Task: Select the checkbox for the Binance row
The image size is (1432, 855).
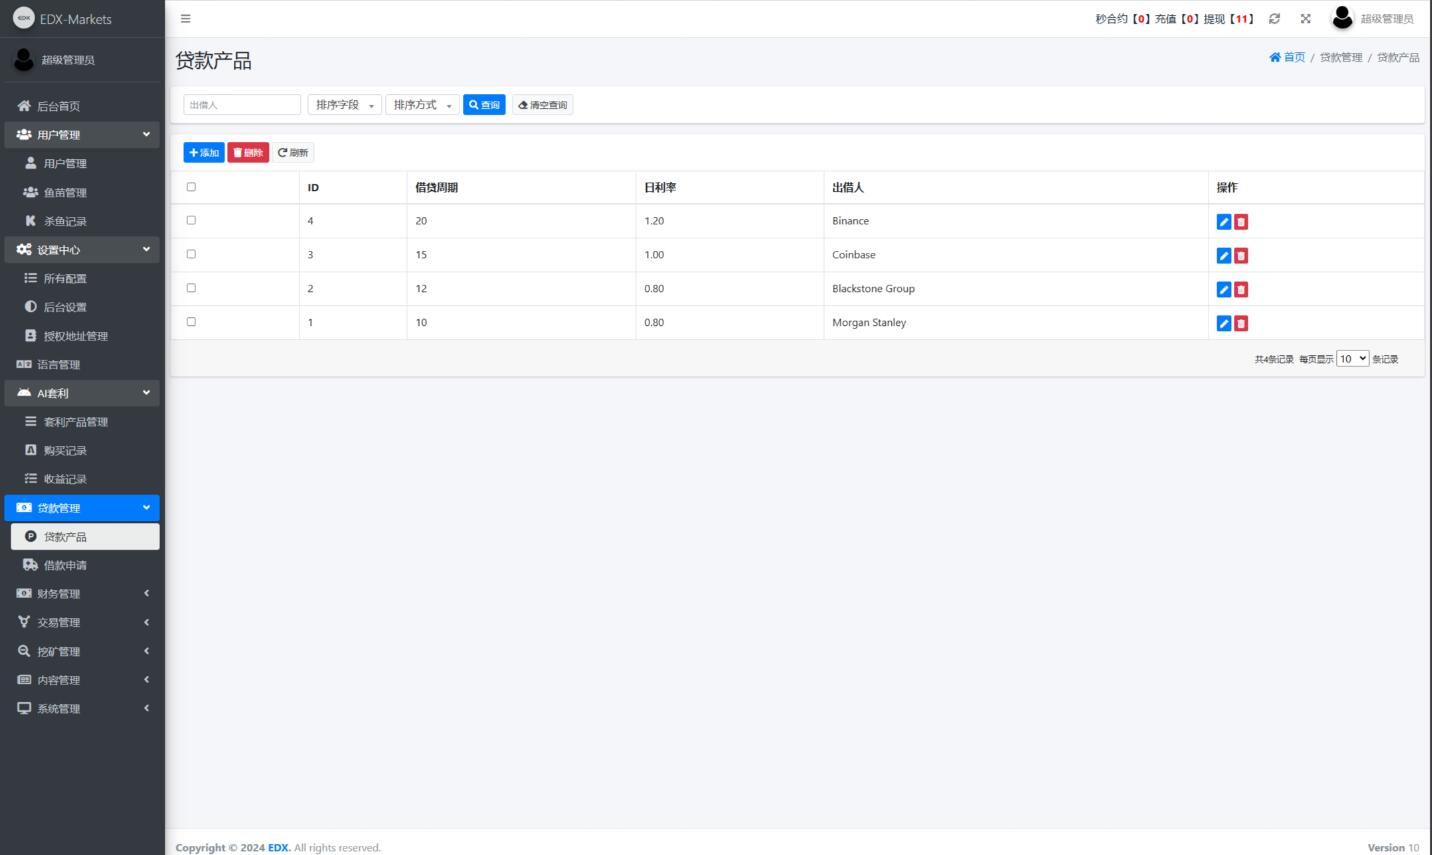Action: pos(191,220)
